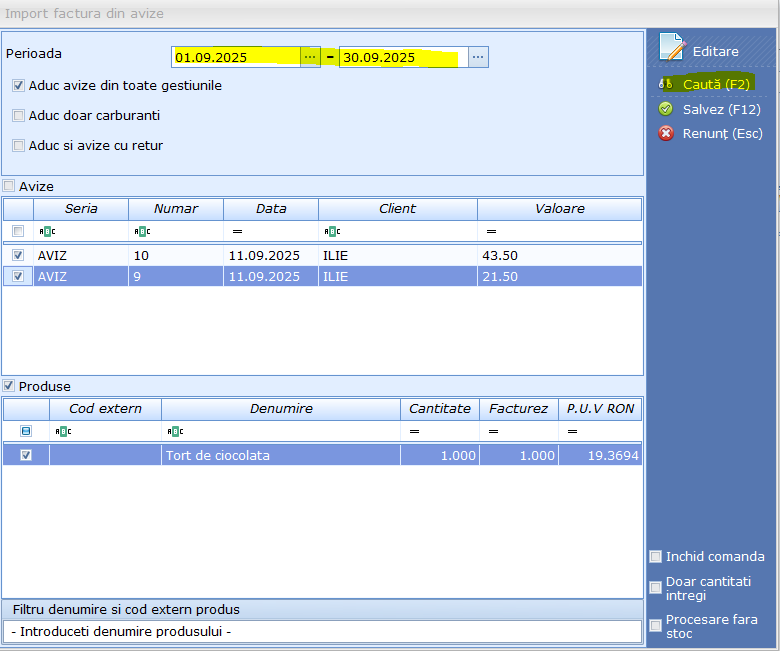Click the red X Renunț icon
Screen dimensions: 780x651
point(666,133)
